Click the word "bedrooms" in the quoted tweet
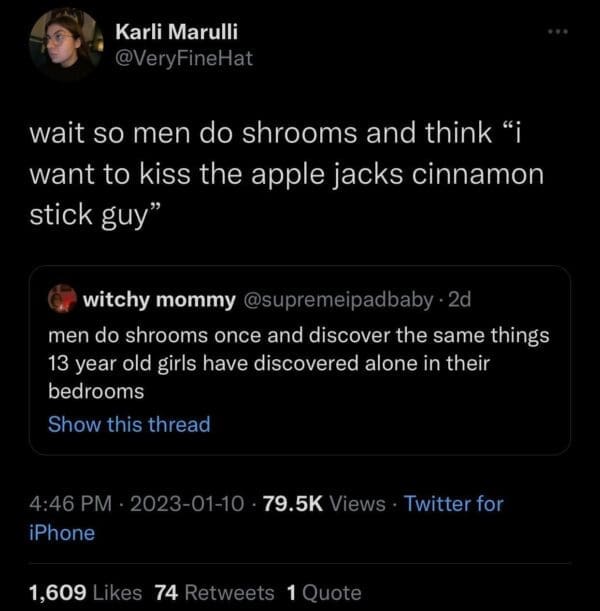 click(96, 391)
